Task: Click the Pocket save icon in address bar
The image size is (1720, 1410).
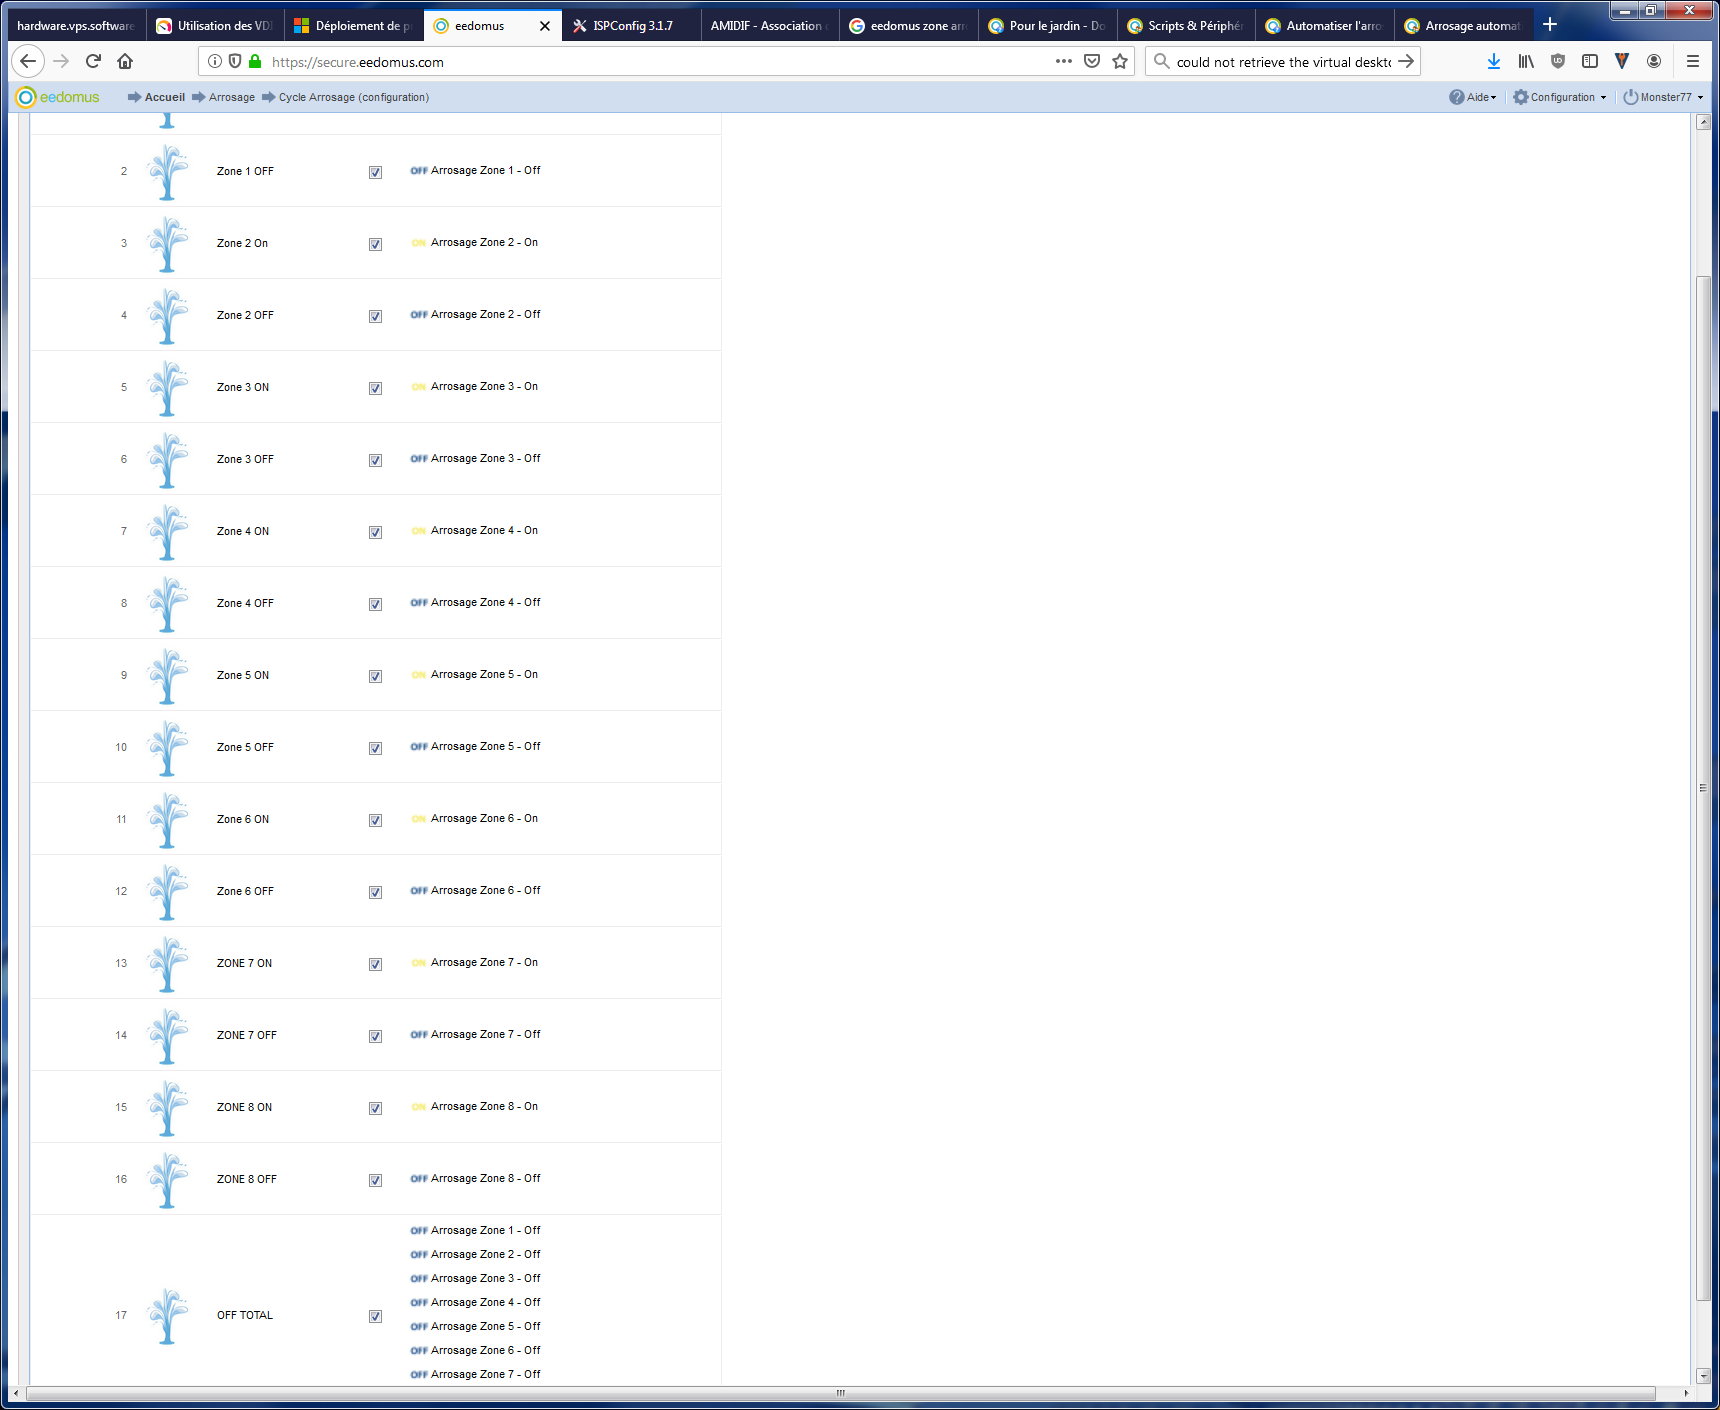Action: pos(1092,61)
